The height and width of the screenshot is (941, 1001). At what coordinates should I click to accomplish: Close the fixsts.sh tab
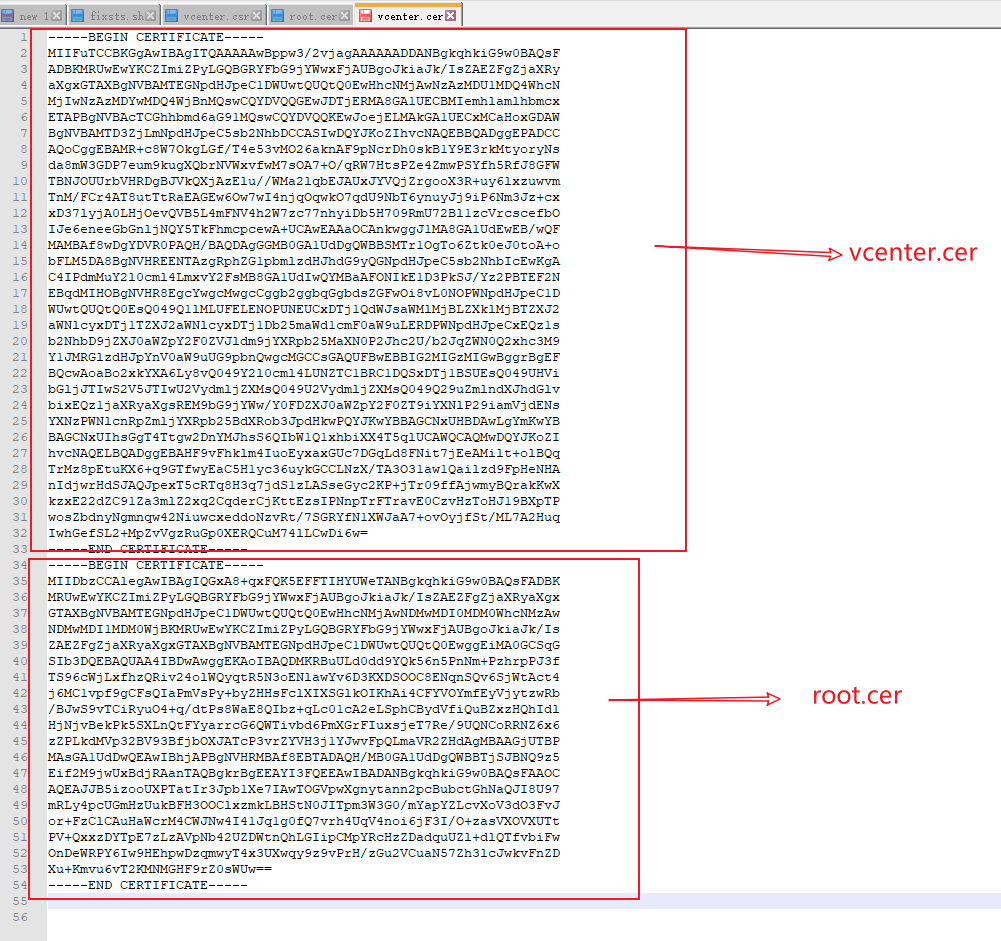151,16
